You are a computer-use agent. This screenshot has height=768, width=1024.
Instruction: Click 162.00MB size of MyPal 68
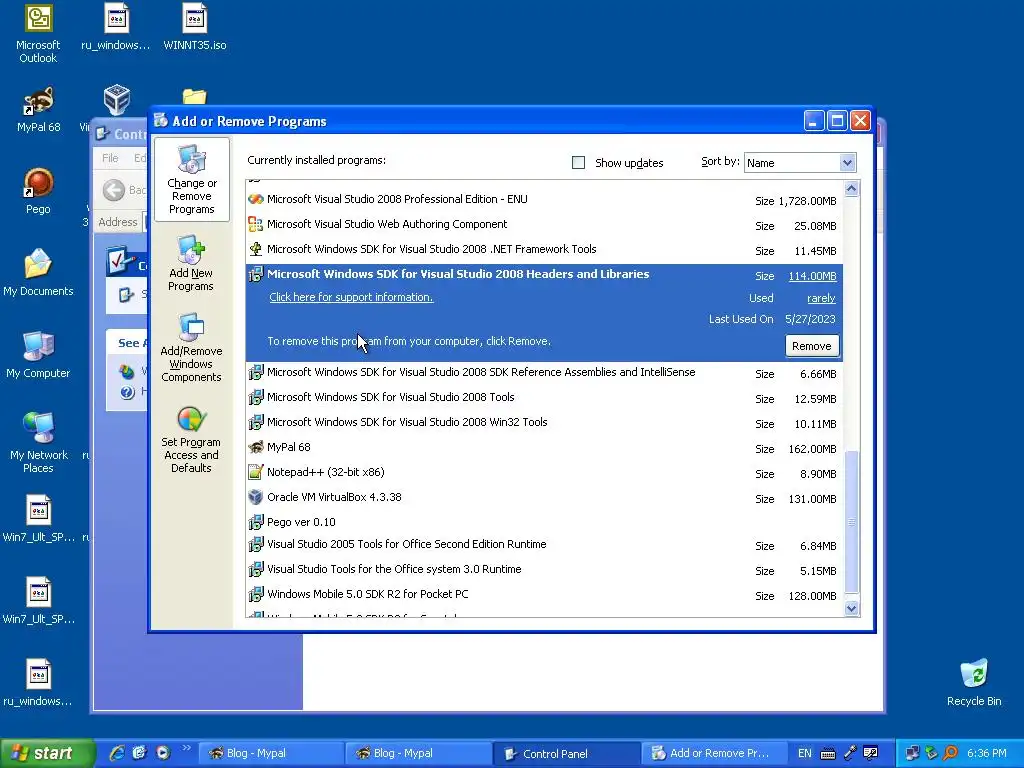(x=812, y=449)
